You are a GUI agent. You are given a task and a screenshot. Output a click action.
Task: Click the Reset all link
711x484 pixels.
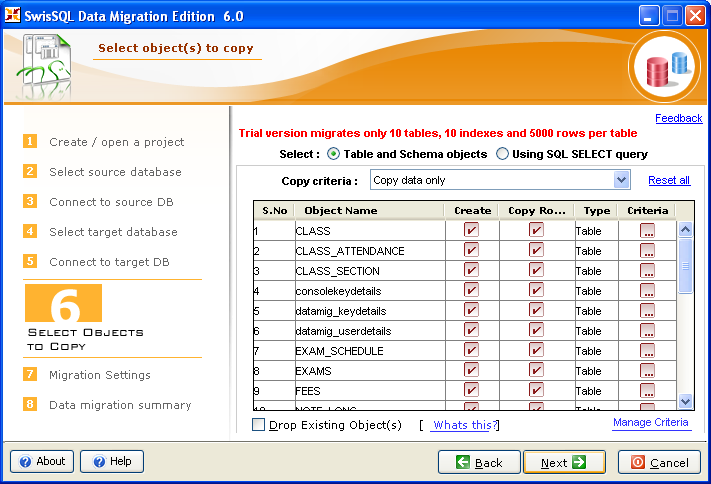(669, 180)
